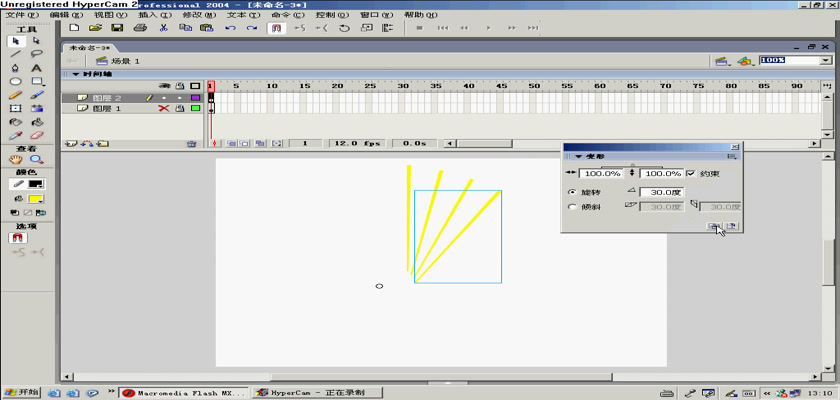
Task: Open the 文件 File menu
Action: [22, 15]
